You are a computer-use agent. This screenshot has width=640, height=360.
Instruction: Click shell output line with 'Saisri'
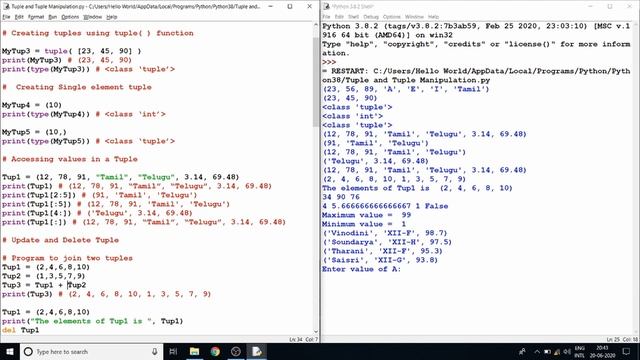(x=380, y=260)
